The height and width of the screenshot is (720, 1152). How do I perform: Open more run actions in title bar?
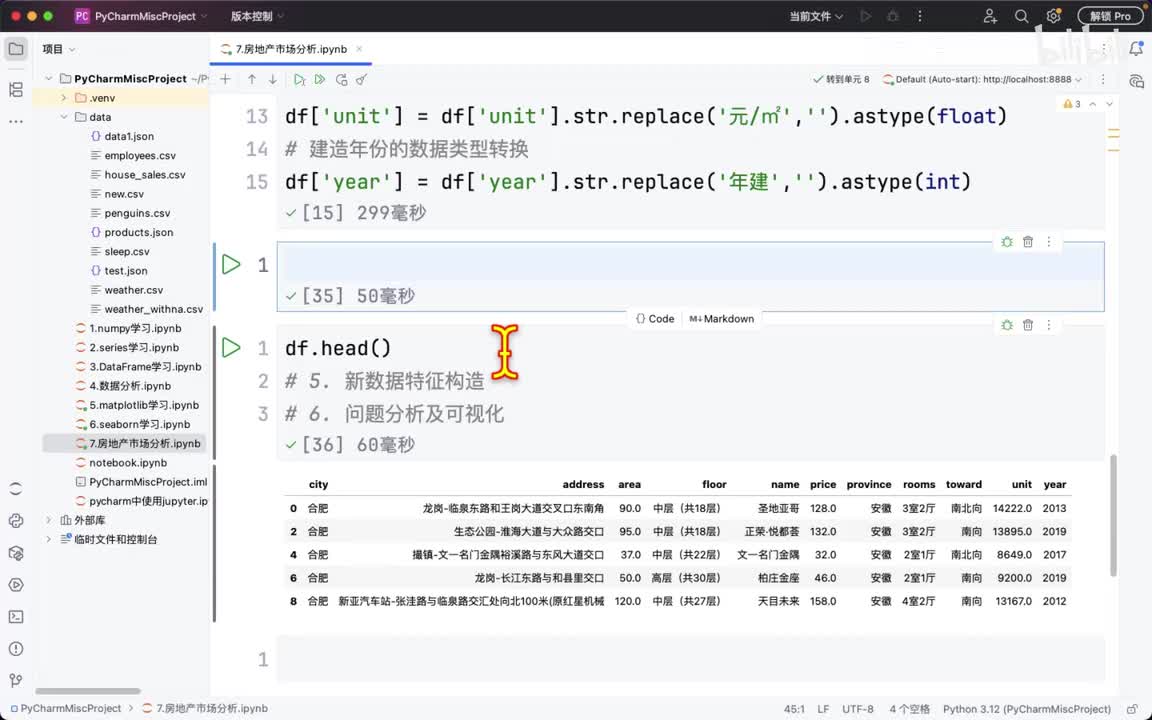coord(920,16)
